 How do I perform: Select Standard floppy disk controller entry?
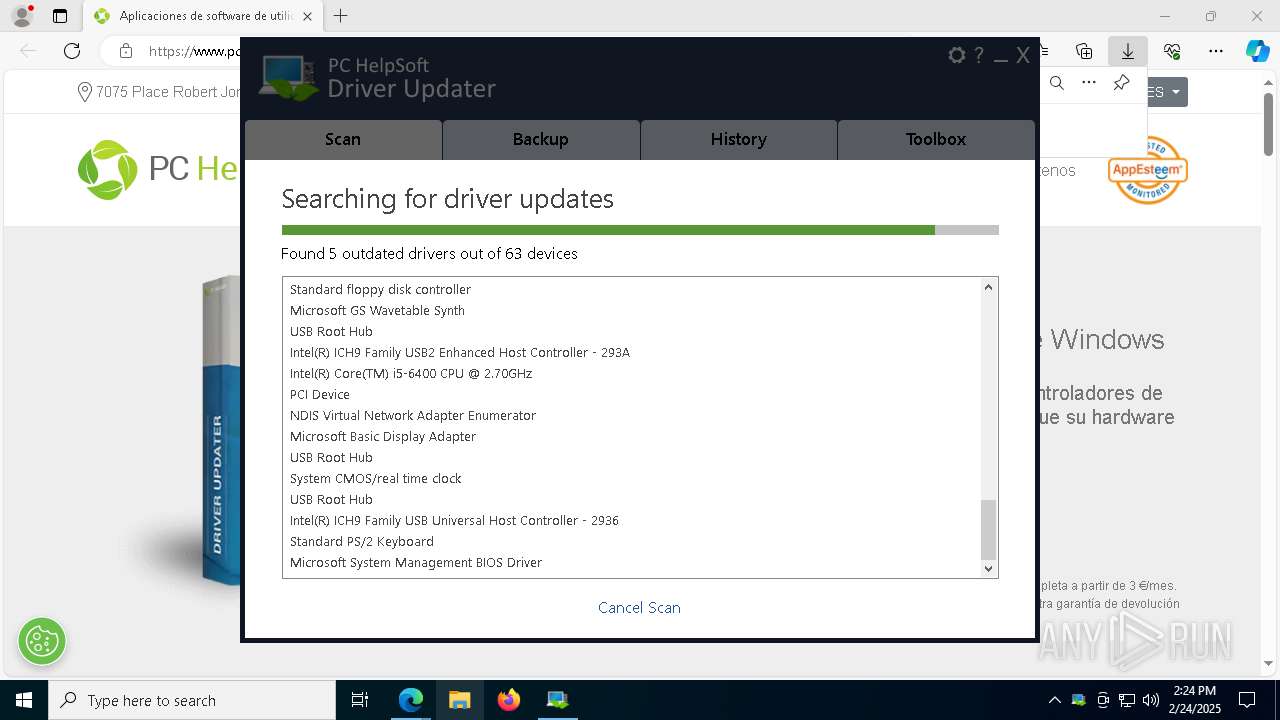pyautogui.click(x=380, y=289)
